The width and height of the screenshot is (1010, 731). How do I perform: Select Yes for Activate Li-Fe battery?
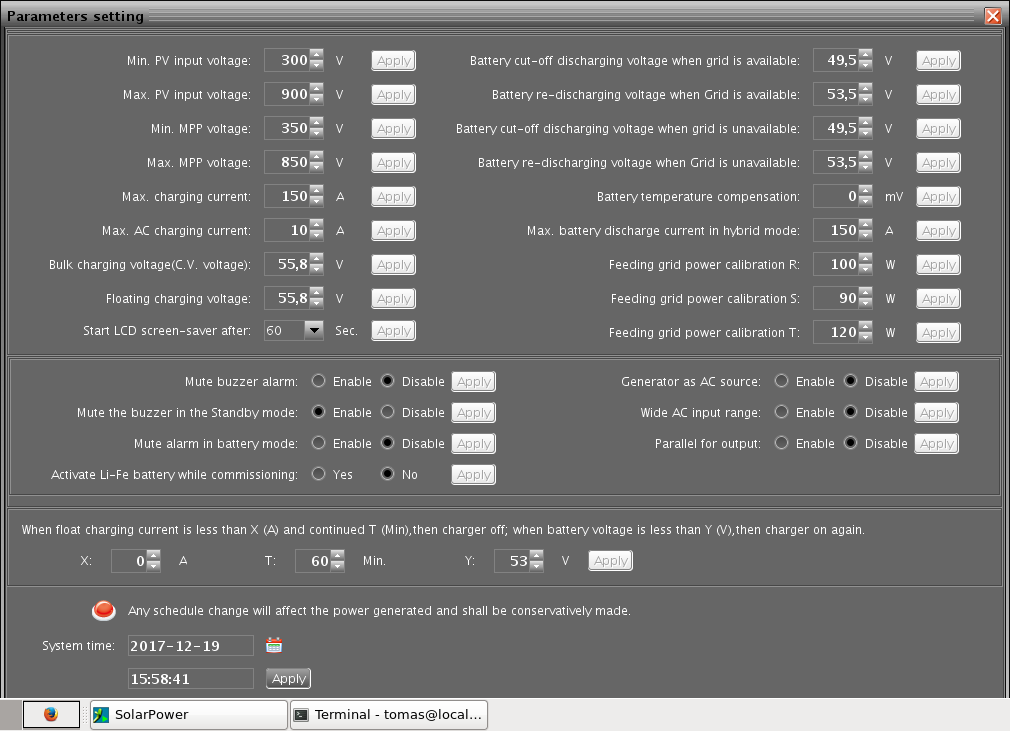click(x=318, y=473)
